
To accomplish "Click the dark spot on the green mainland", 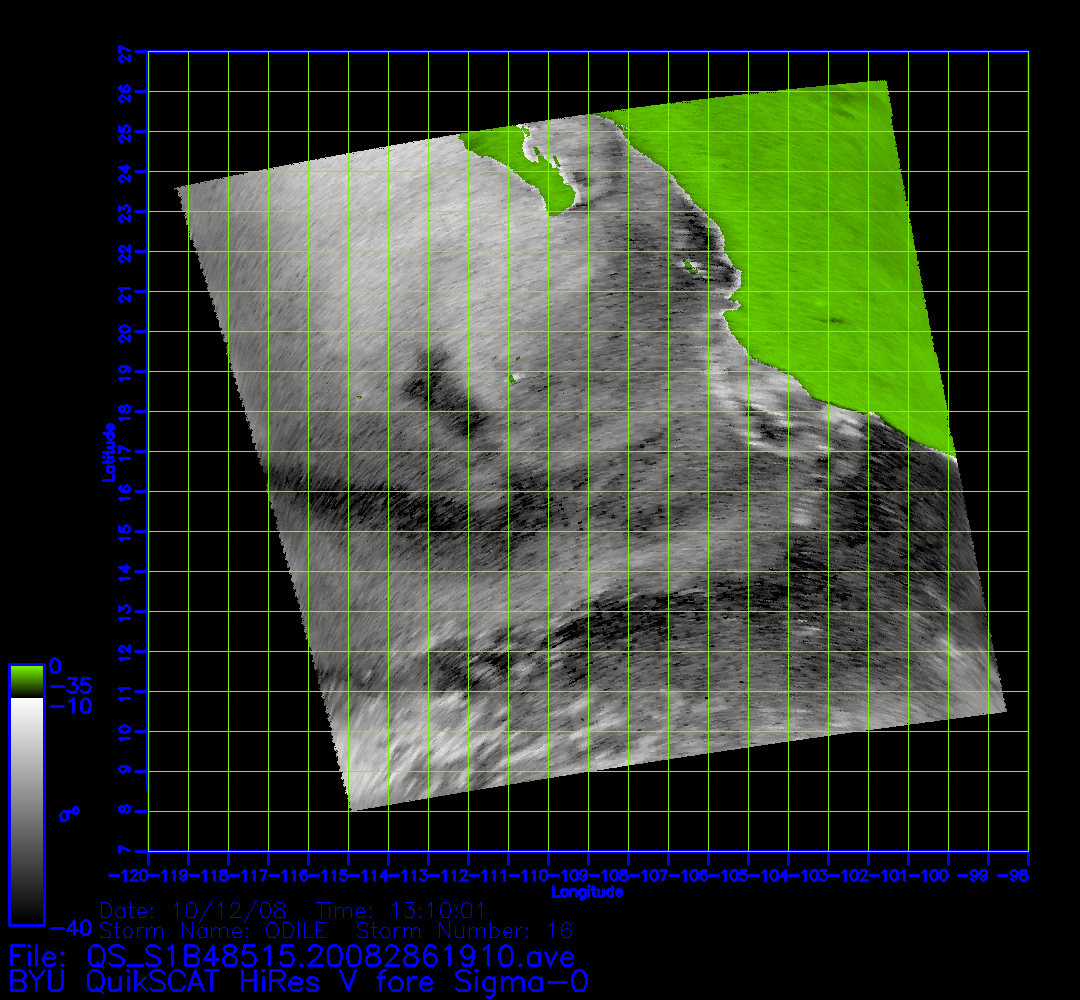I will [x=833, y=320].
